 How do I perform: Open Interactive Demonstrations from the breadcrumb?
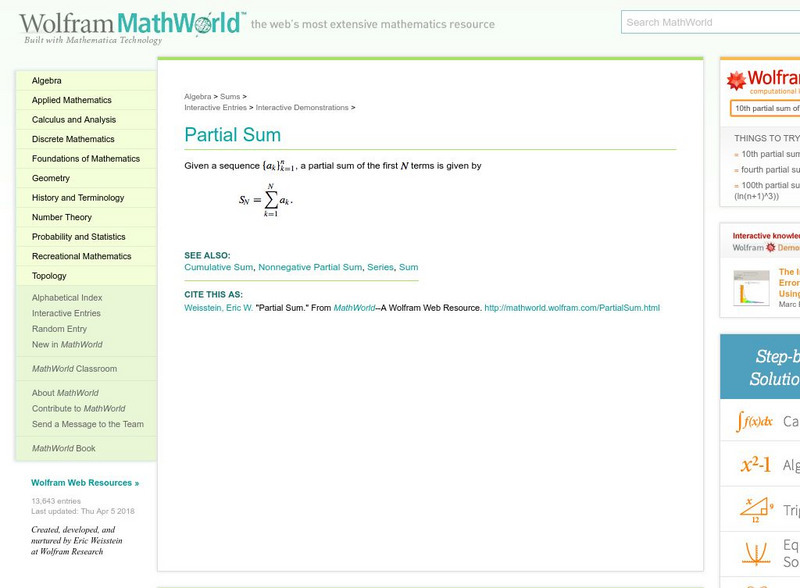pos(305,107)
